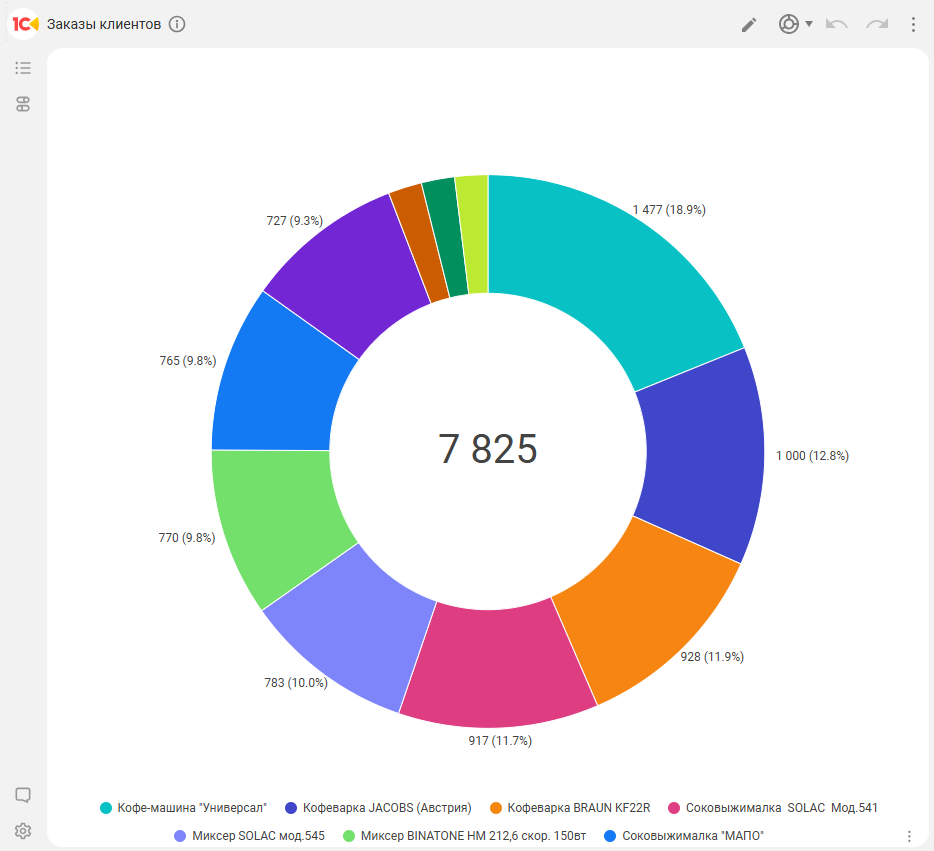Click the redo arrow
The image size is (934, 851).
coord(877,24)
